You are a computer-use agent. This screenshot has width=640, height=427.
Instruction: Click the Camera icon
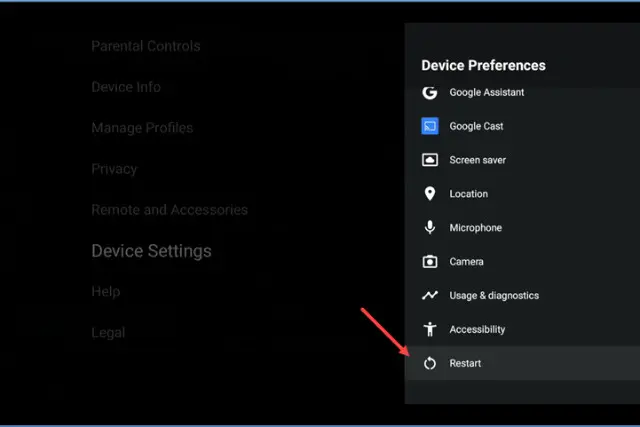tap(430, 262)
